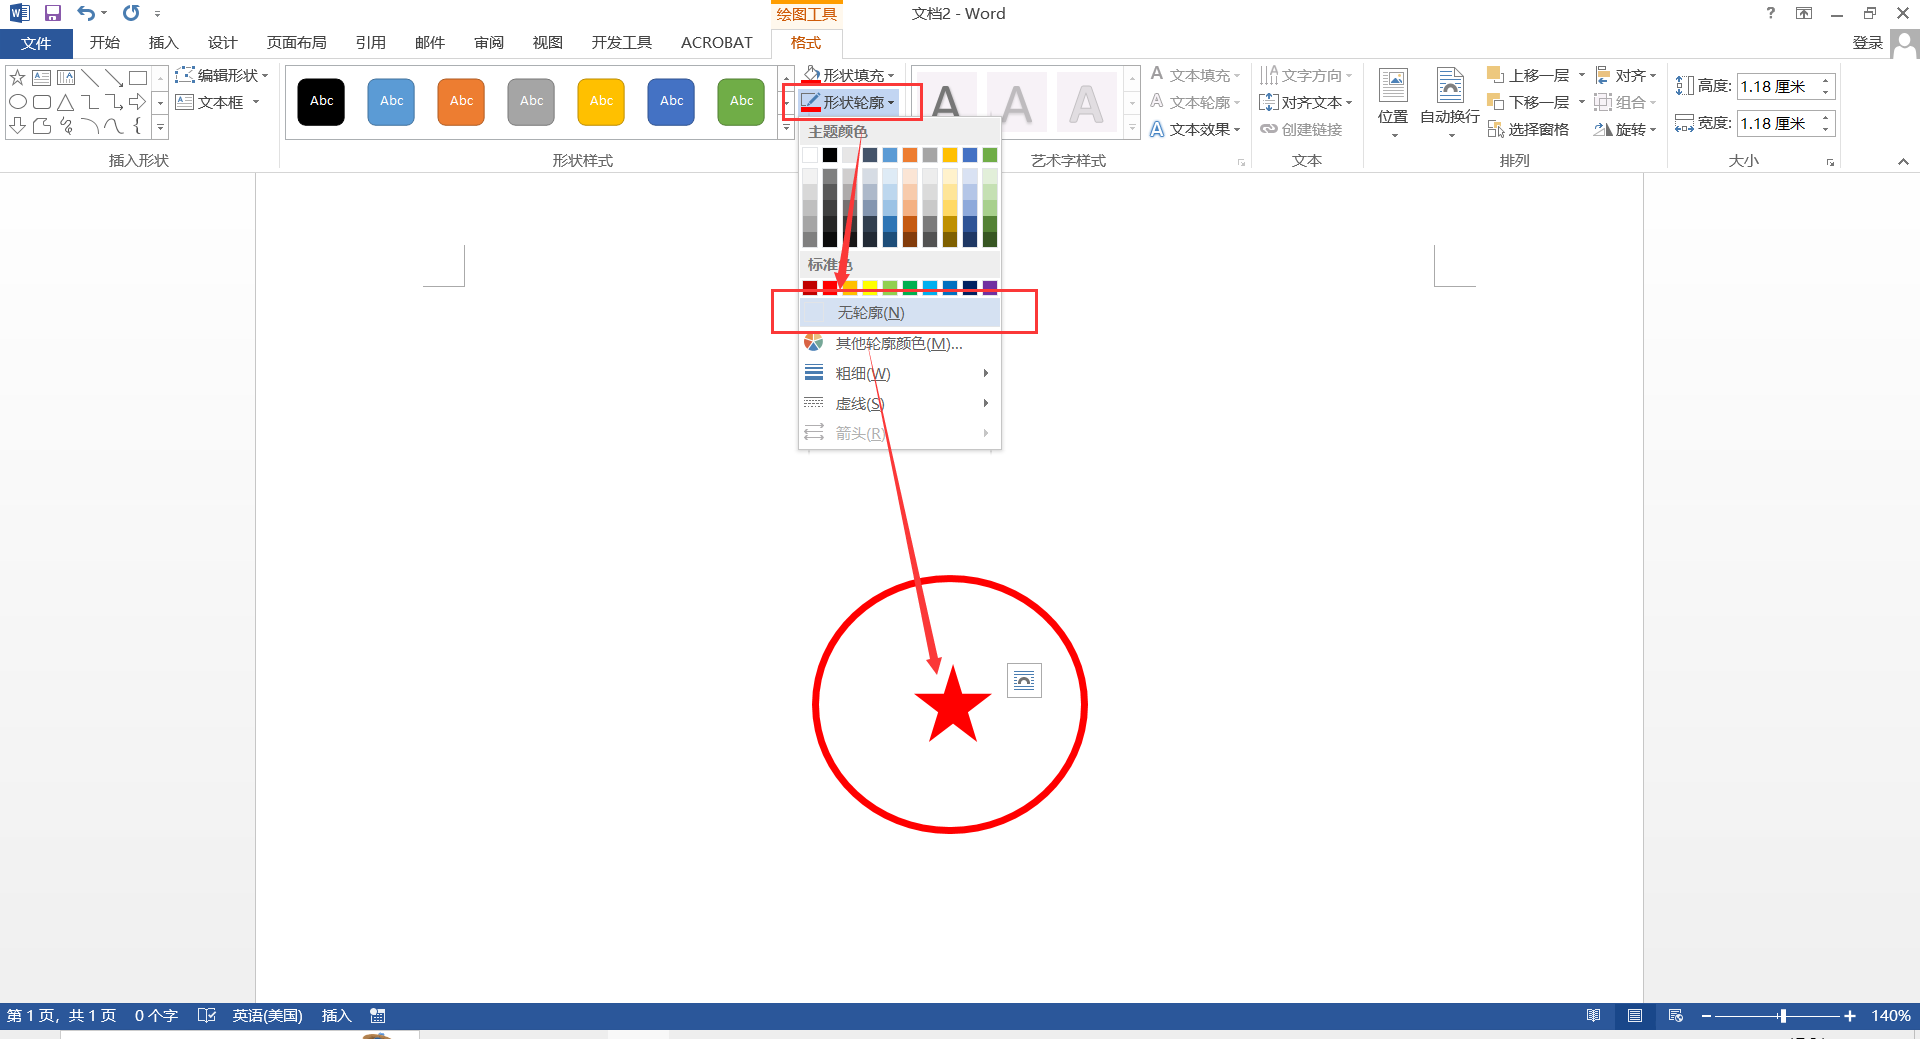Switch to Web Layout view icon
1920x1039 pixels.
1676,1016
